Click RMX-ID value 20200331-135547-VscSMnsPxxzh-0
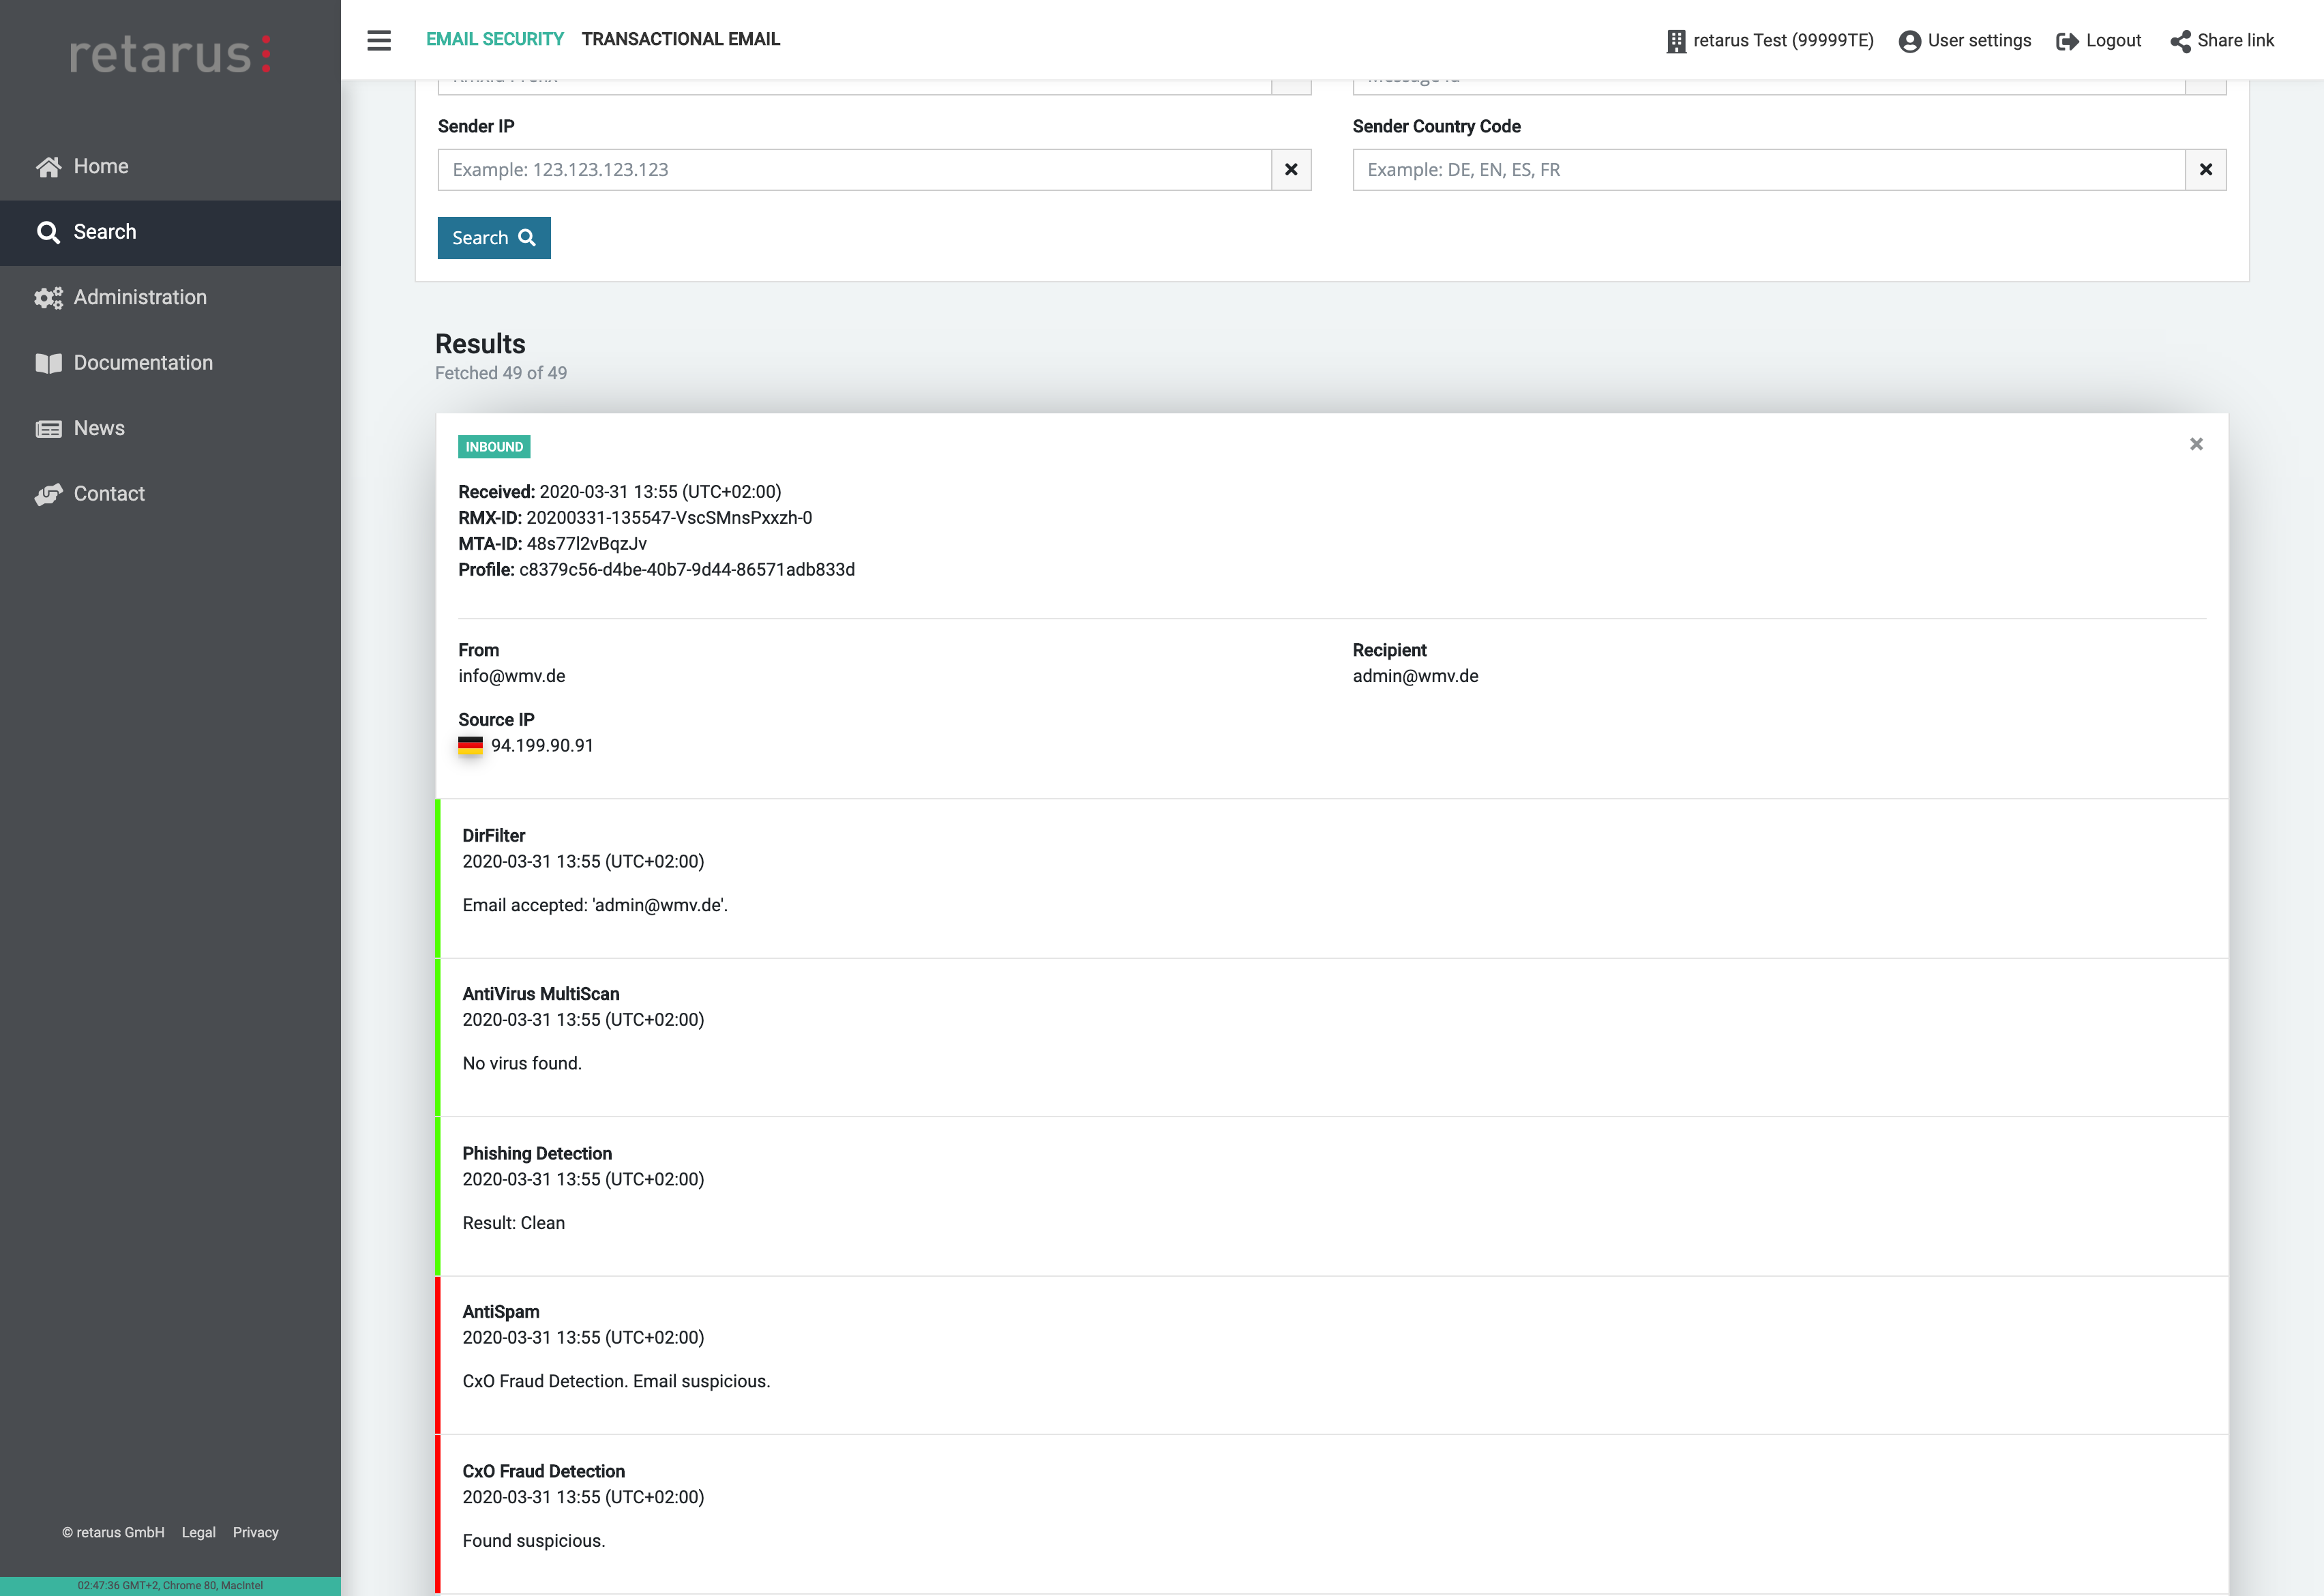This screenshot has height=1596, width=2324. coord(669,518)
